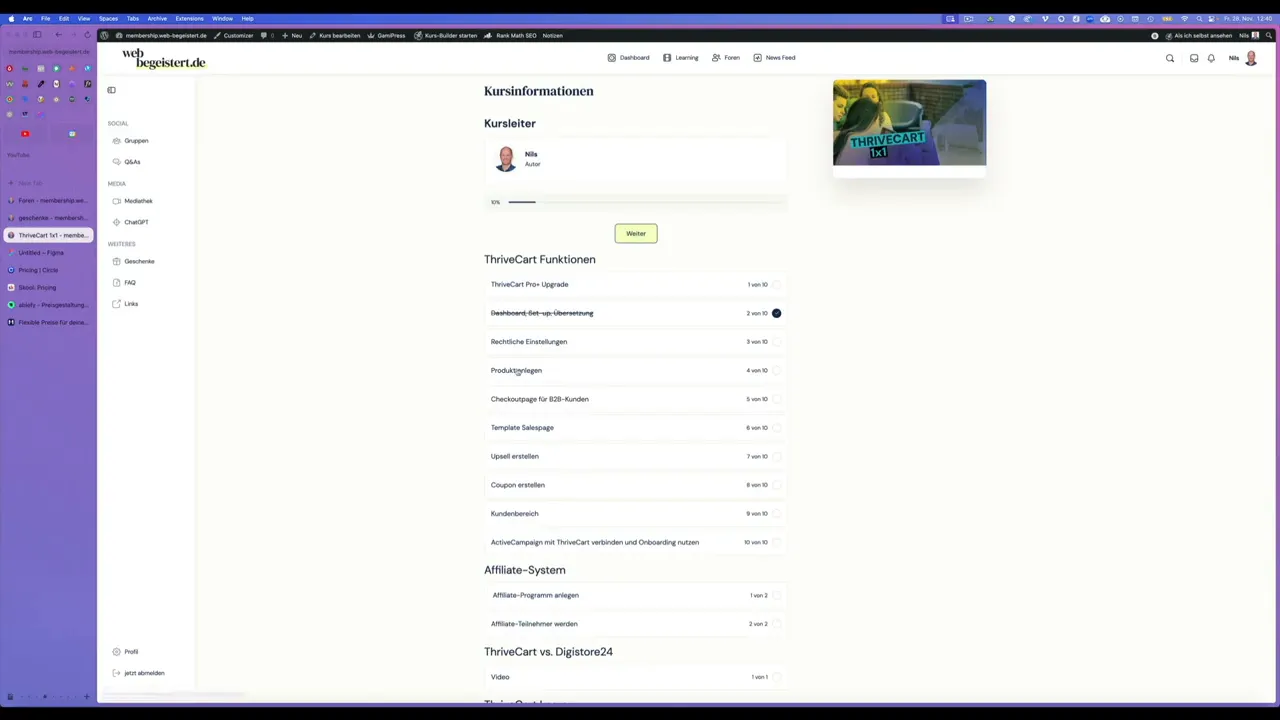Open notifications via the bell icon

1211,58
